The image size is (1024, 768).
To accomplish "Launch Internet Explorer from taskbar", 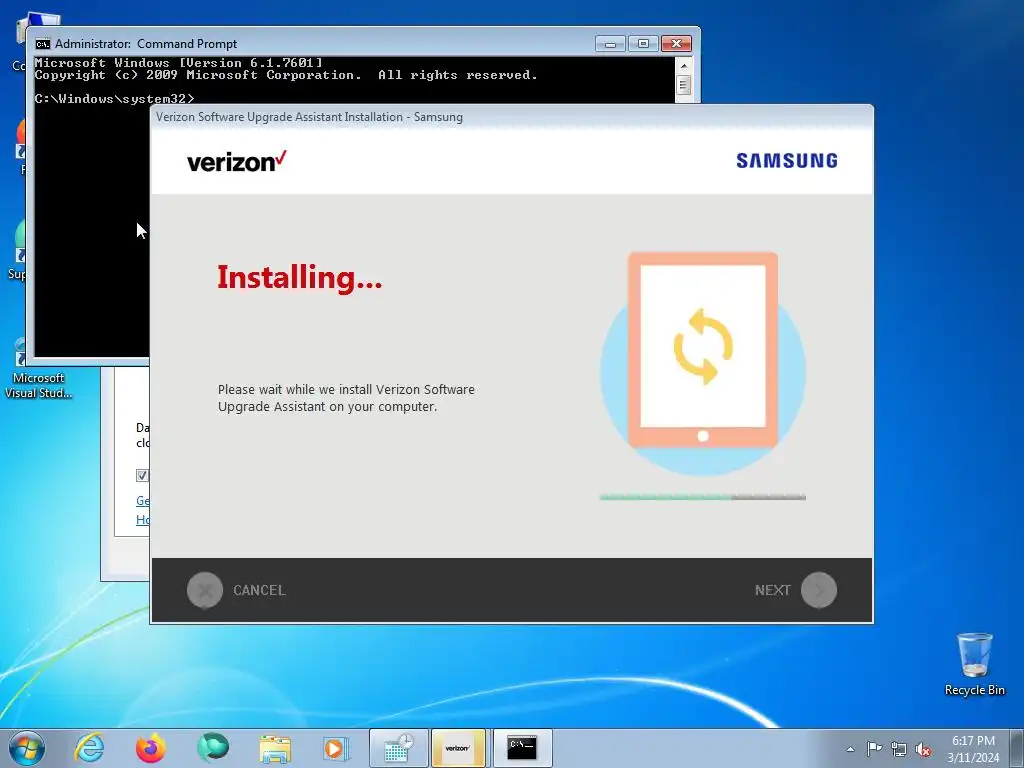I will 89,748.
